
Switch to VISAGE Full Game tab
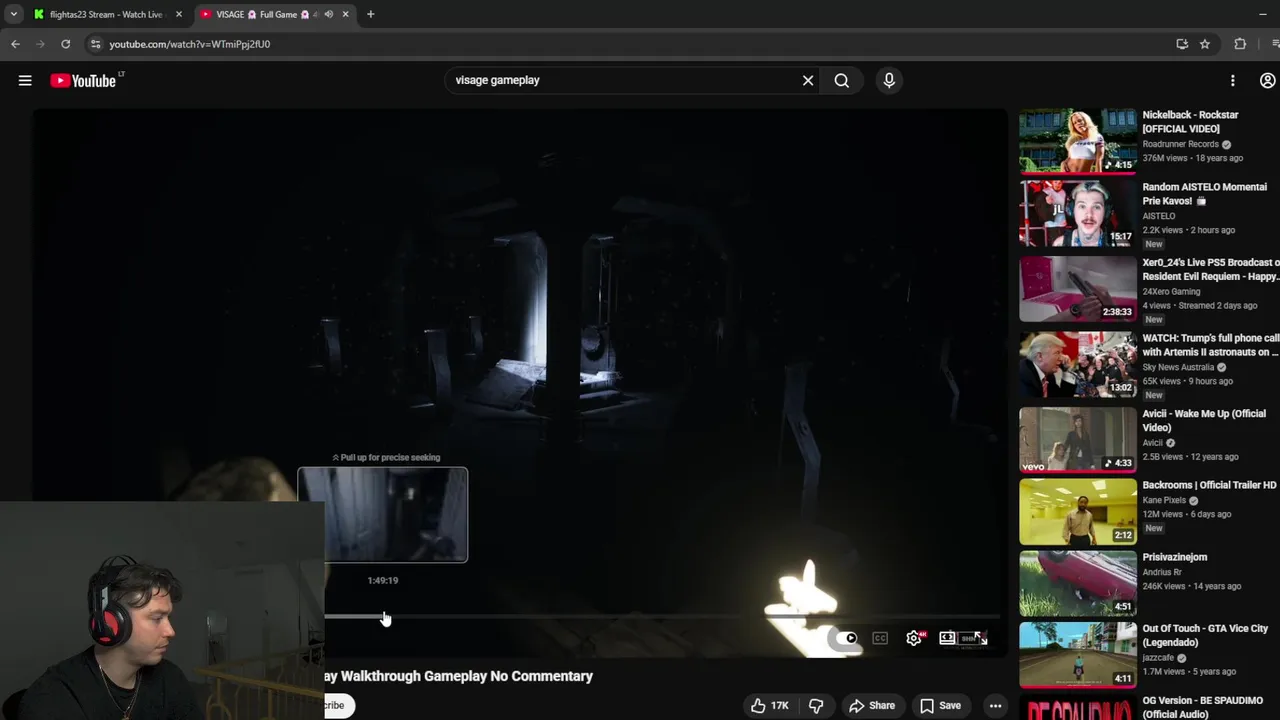coord(274,14)
